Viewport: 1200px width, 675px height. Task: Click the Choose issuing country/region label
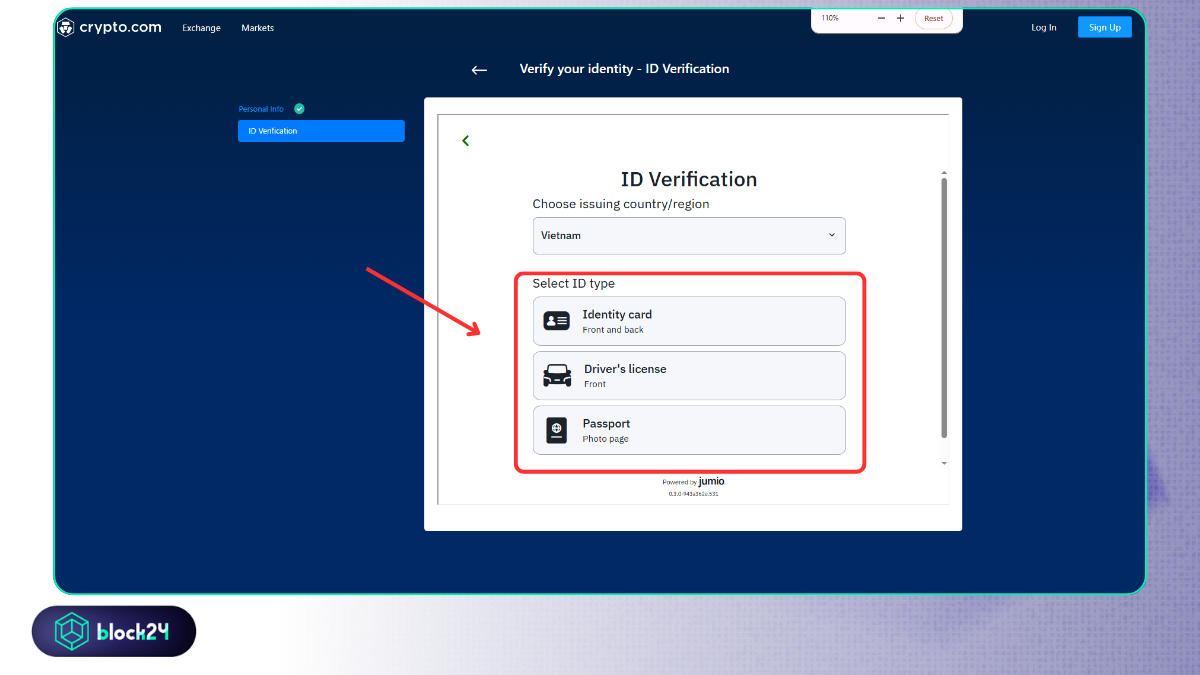(621, 204)
